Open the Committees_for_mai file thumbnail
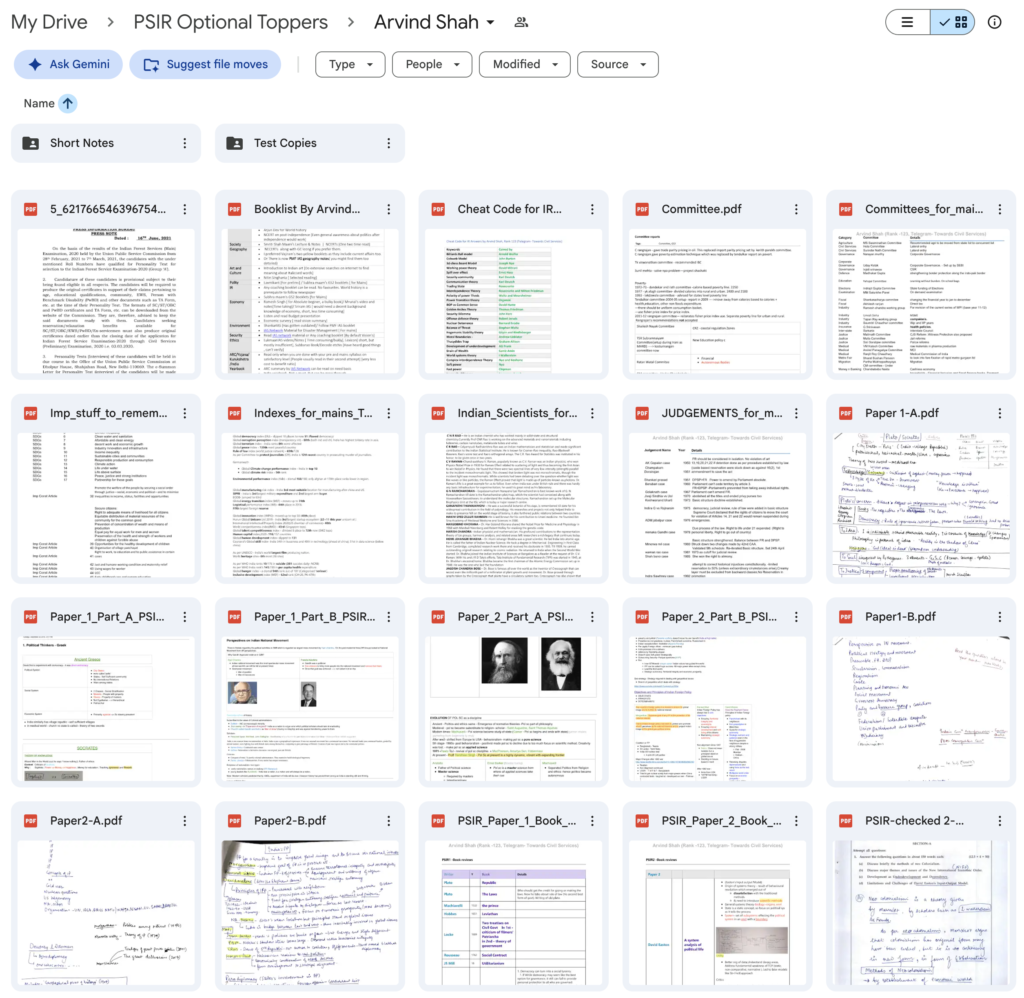The width and height of the screenshot is (1024, 998). [x=921, y=300]
